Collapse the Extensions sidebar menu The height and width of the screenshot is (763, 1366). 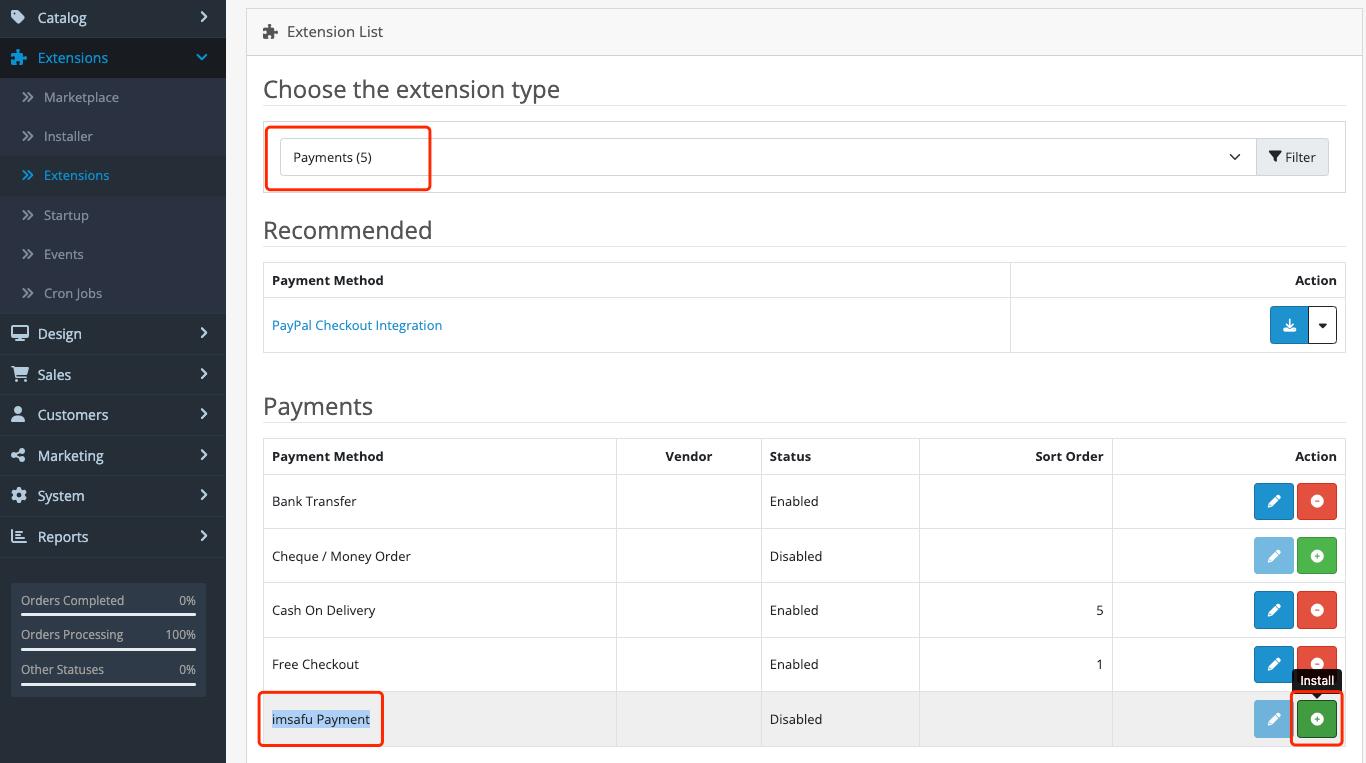tap(73, 57)
